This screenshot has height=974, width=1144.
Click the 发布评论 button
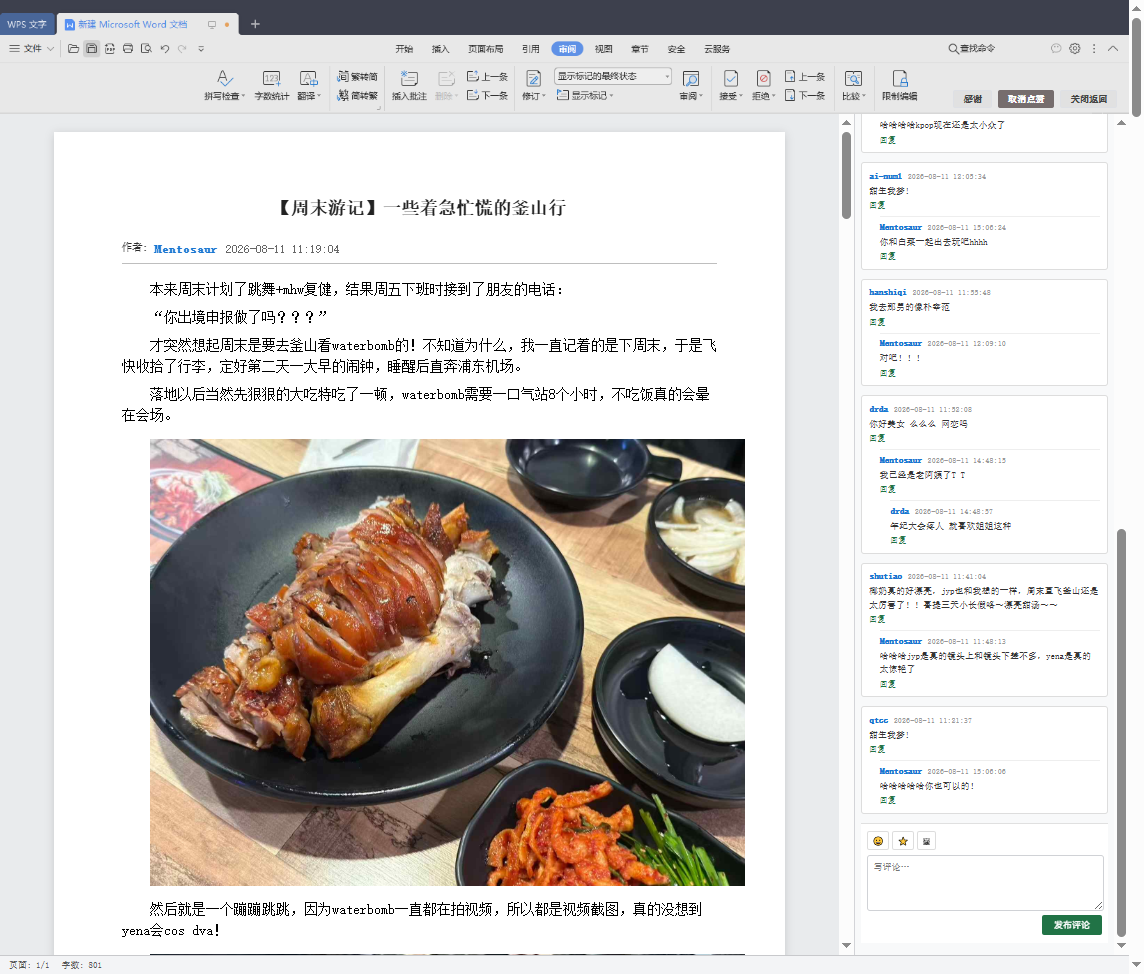coord(1071,924)
